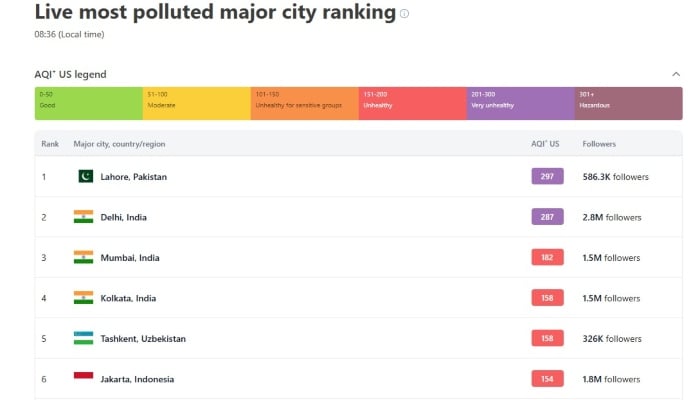Click the Rank column header
Viewport: 700px width, 400px height.
click(50, 144)
